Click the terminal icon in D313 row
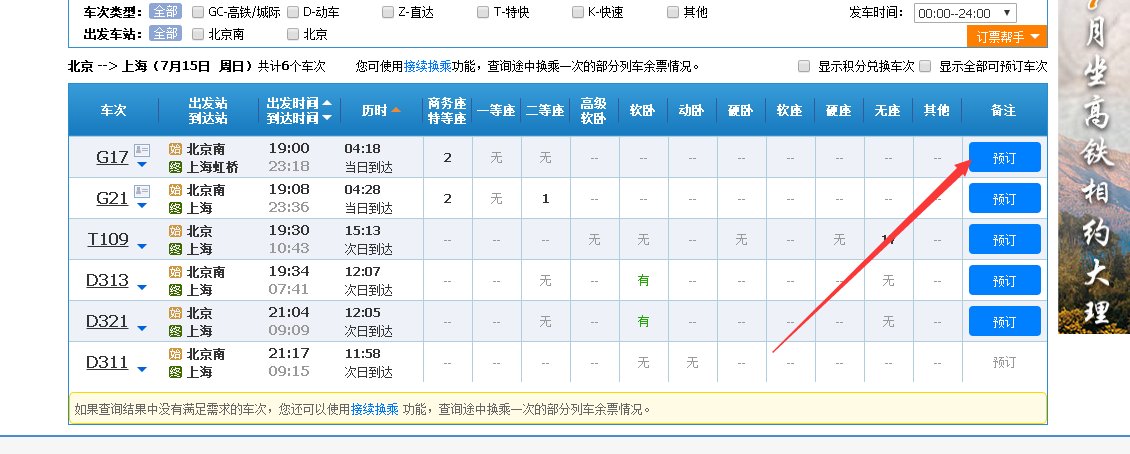 pyautogui.click(x=175, y=290)
